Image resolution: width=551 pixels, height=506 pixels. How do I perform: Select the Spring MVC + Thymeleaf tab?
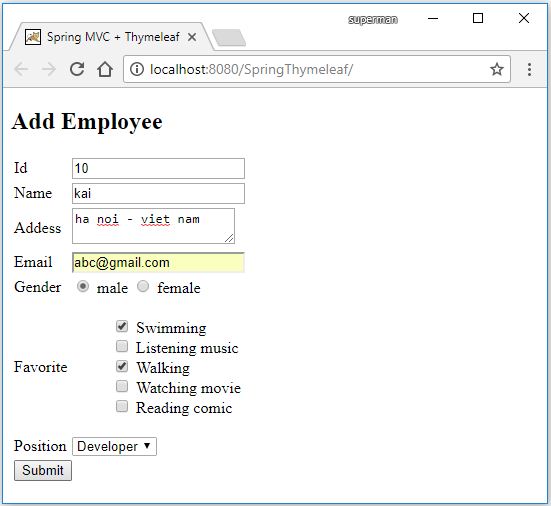click(x=112, y=37)
